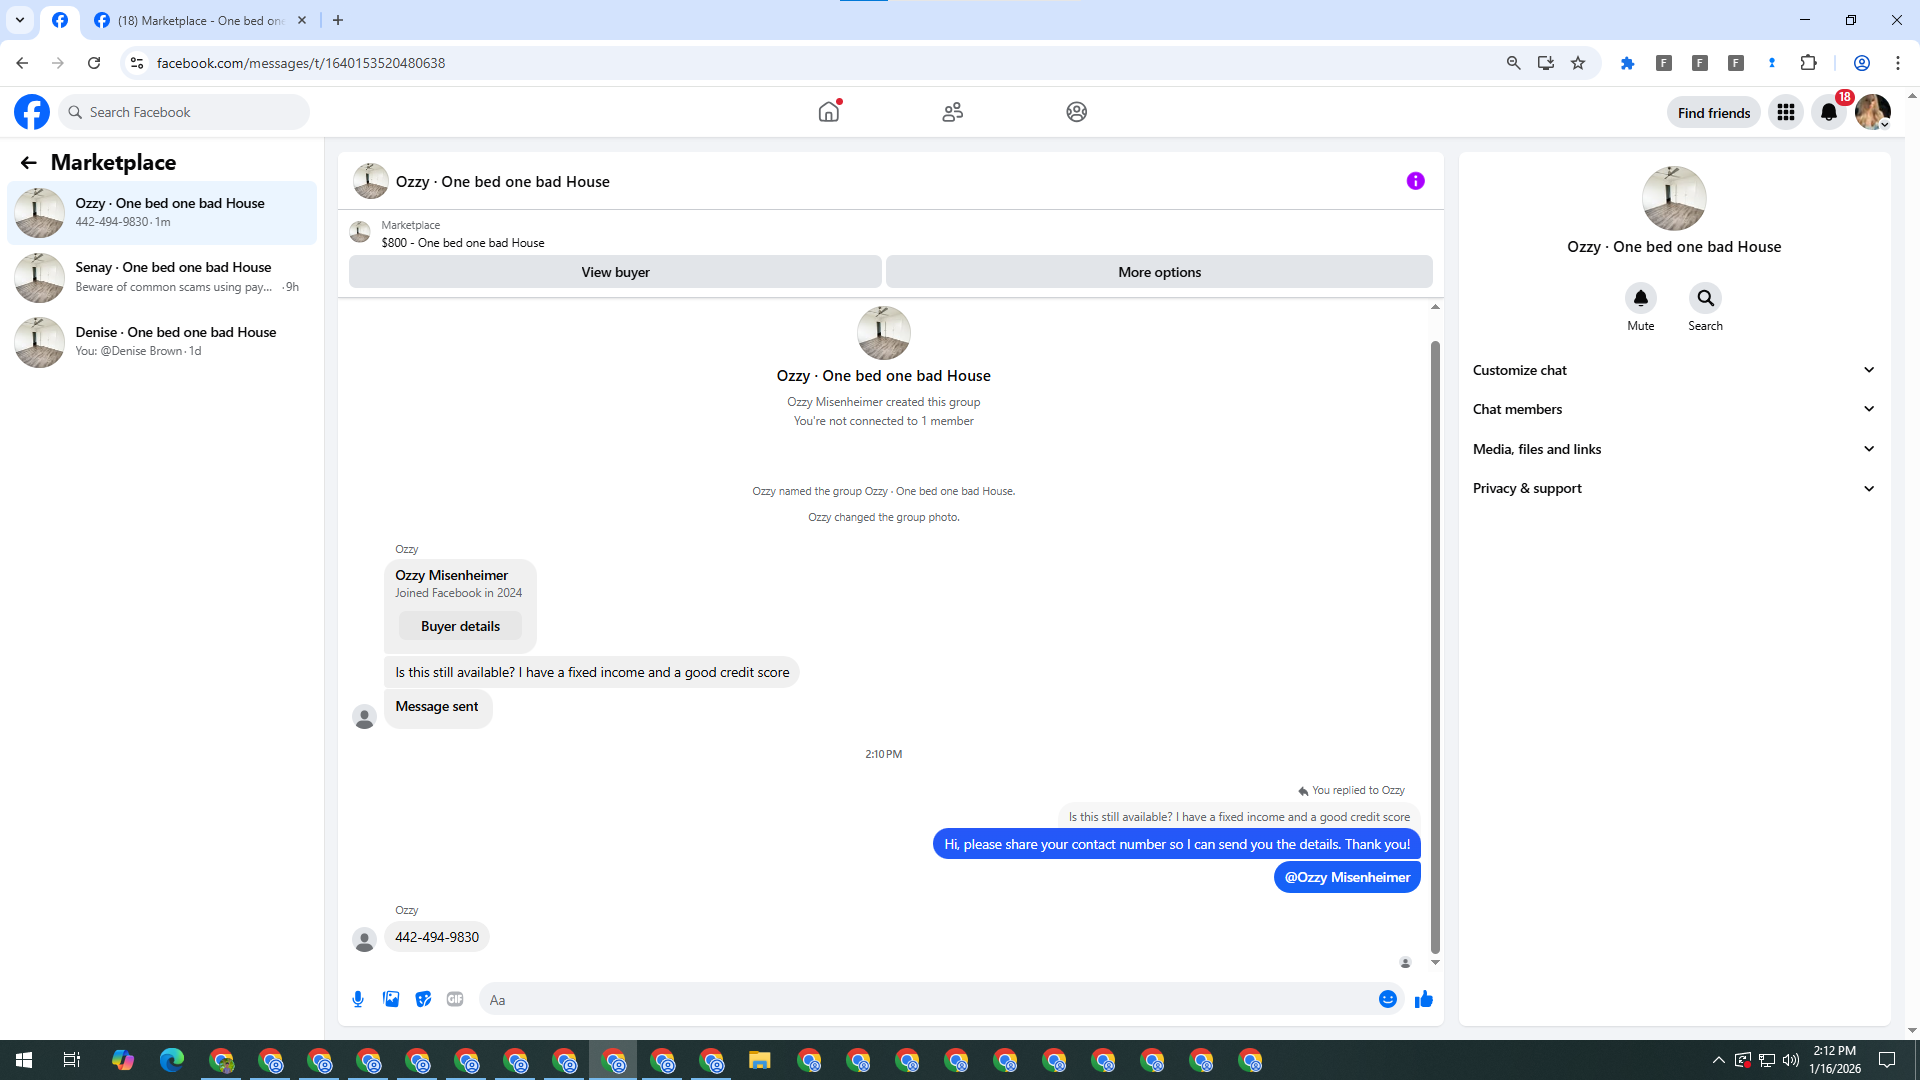Search in conversation from side panel
The height and width of the screenshot is (1080, 1920).
pyautogui.click(x=1705, y=298)
